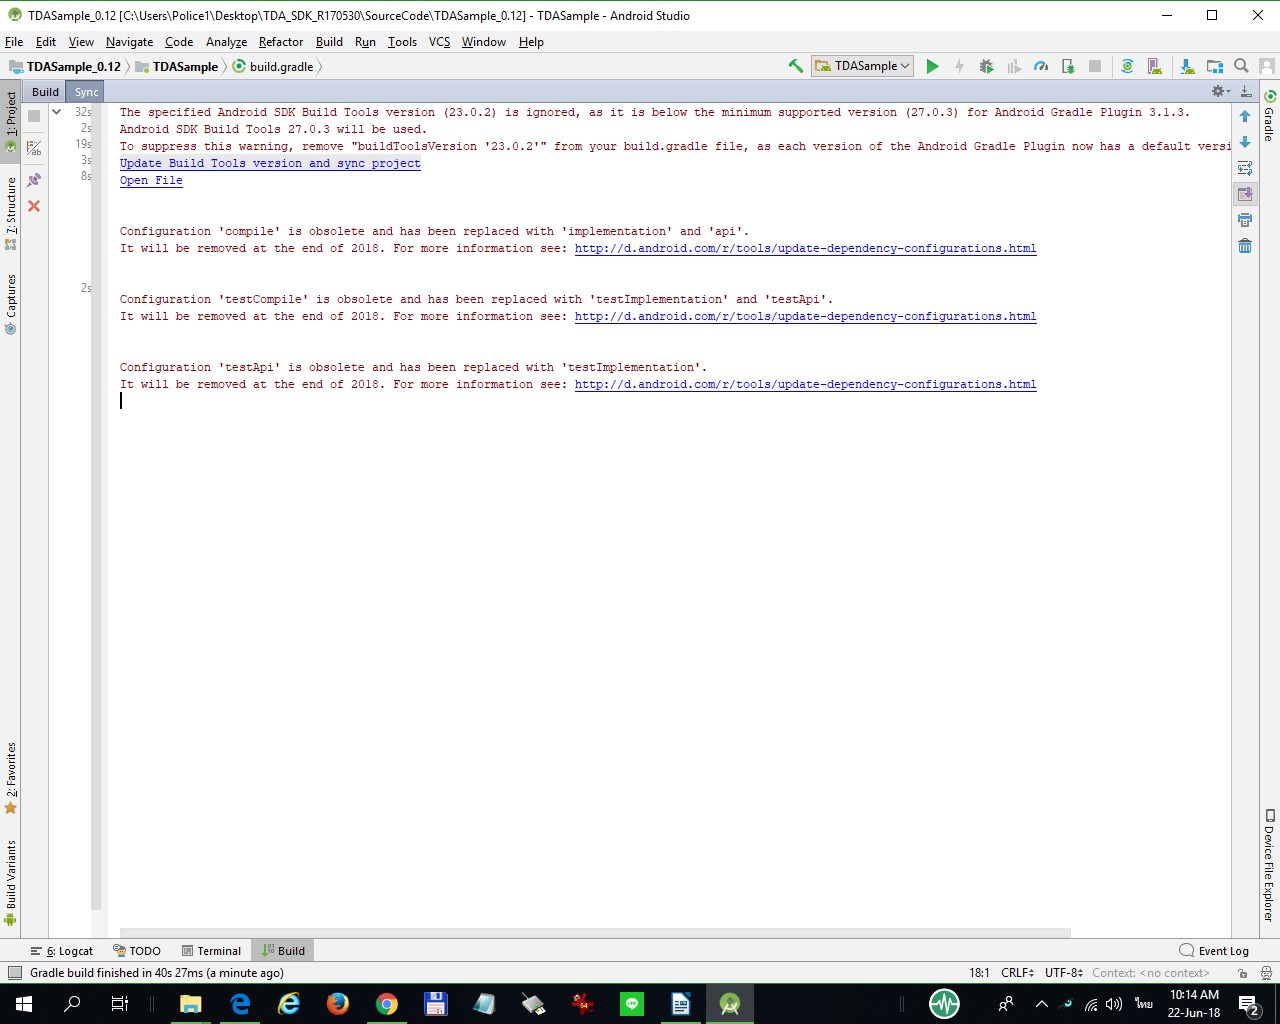1280x1024 pixels.
Task: Switch to the Sync tab
Action: [x=86, y=92]
